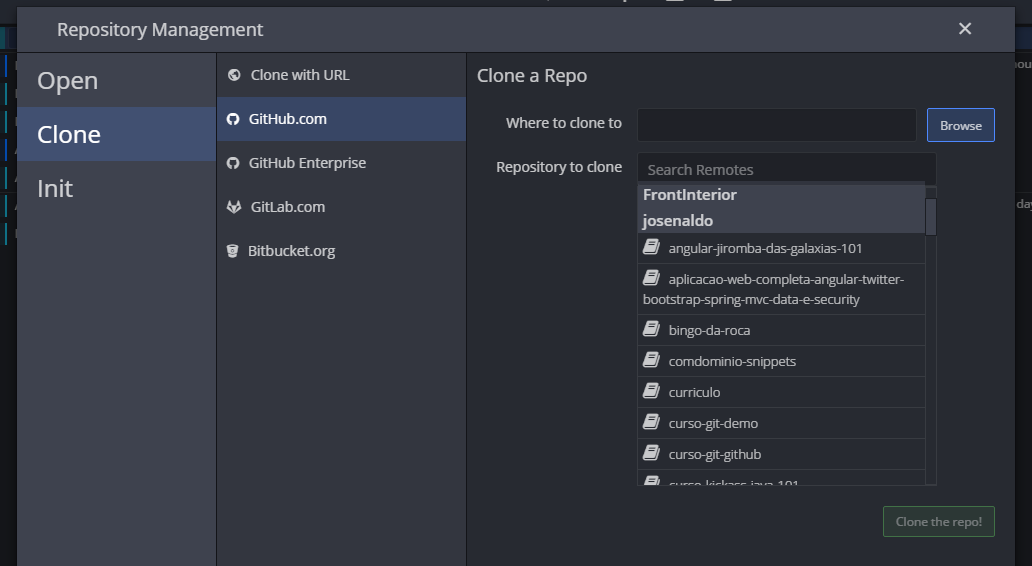Screen dimensions: 1032x566
Task: Switch to the Init tab
Action: [116, 188]
